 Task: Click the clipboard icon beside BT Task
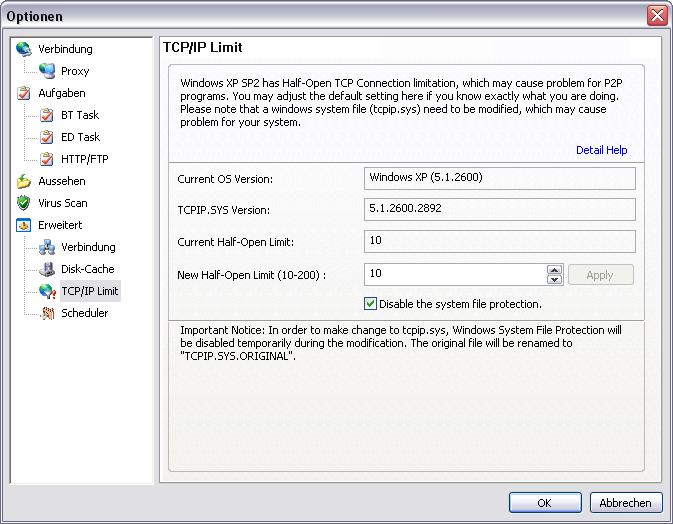[x=46, y=115]
